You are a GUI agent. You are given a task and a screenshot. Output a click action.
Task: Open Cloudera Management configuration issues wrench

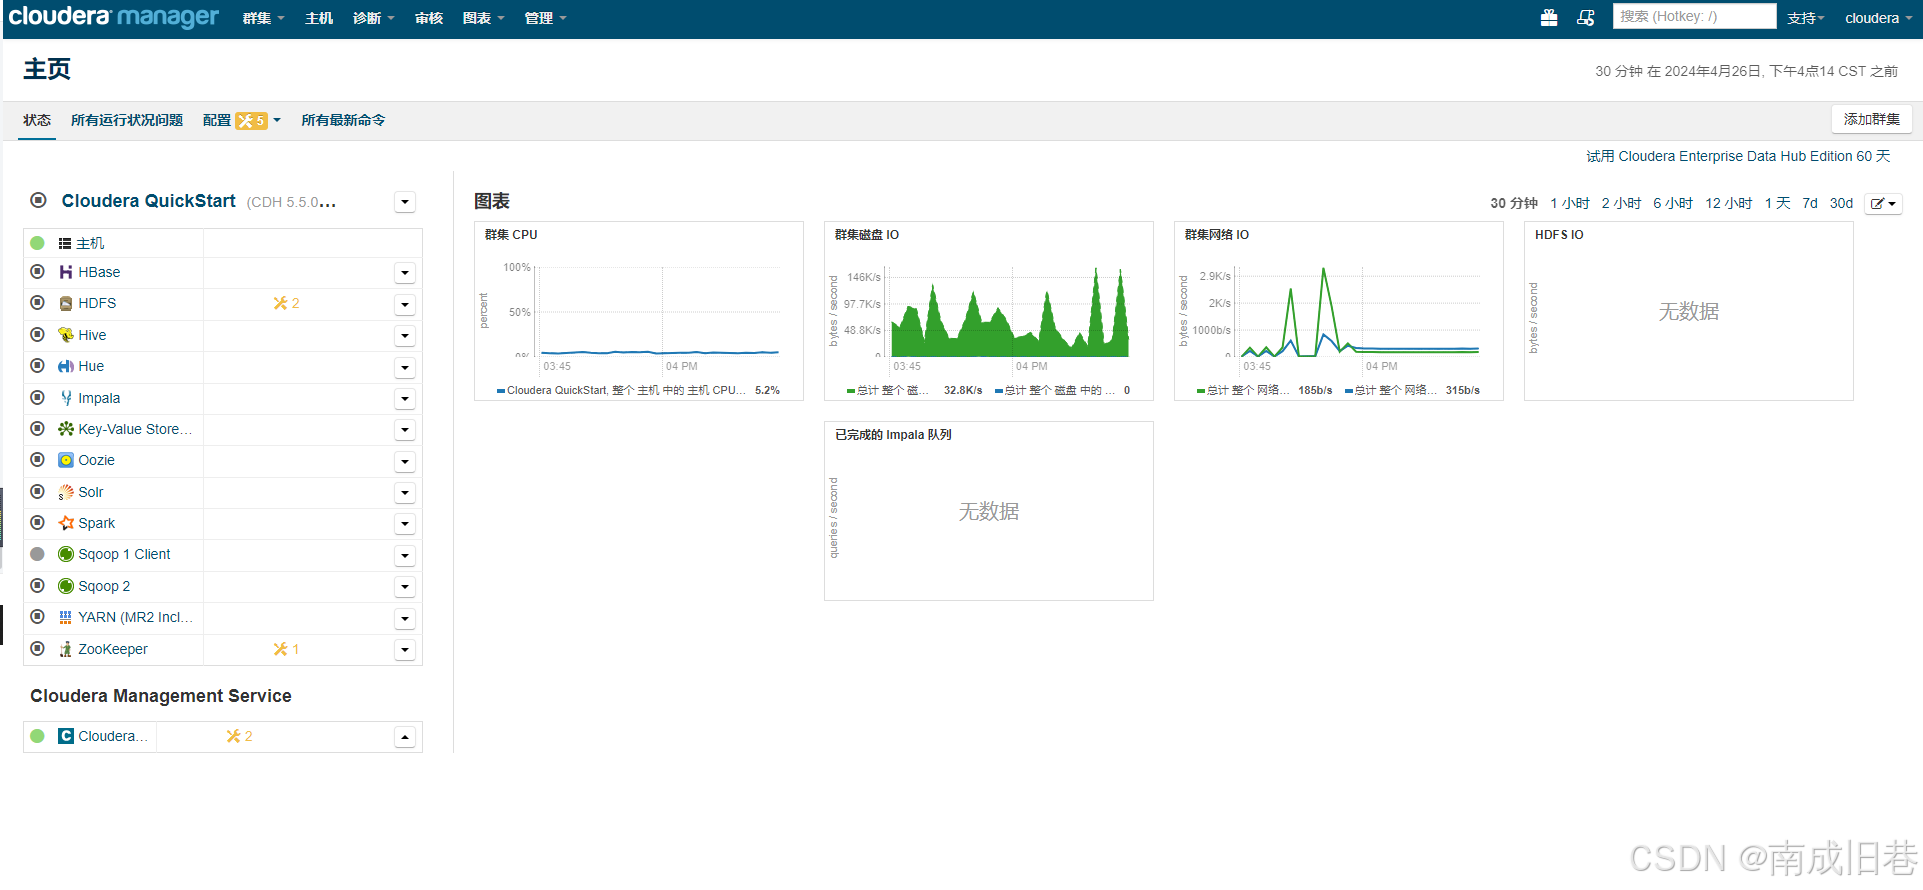(239, 736)
